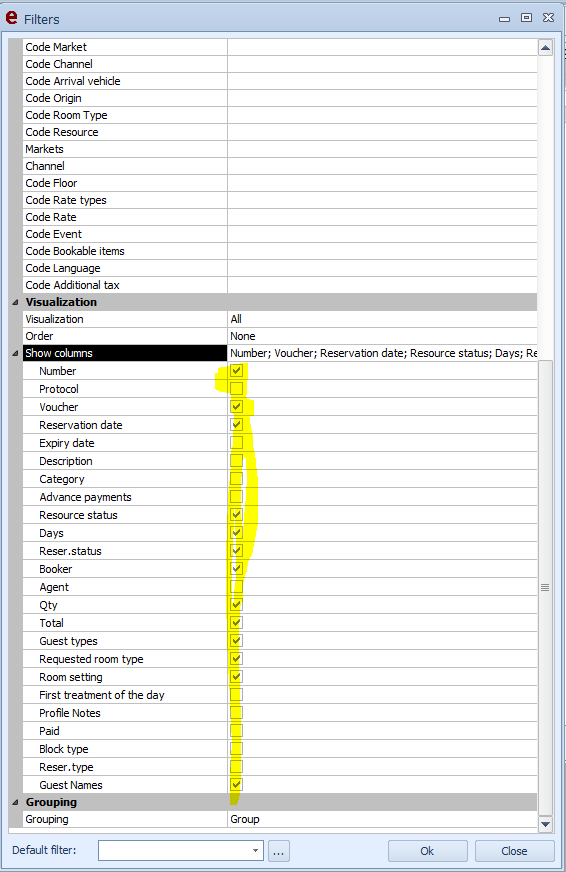The height and width of the screenshot is (872, 566).
Task: Click the Ok button
Action: (x=427, y=851)
